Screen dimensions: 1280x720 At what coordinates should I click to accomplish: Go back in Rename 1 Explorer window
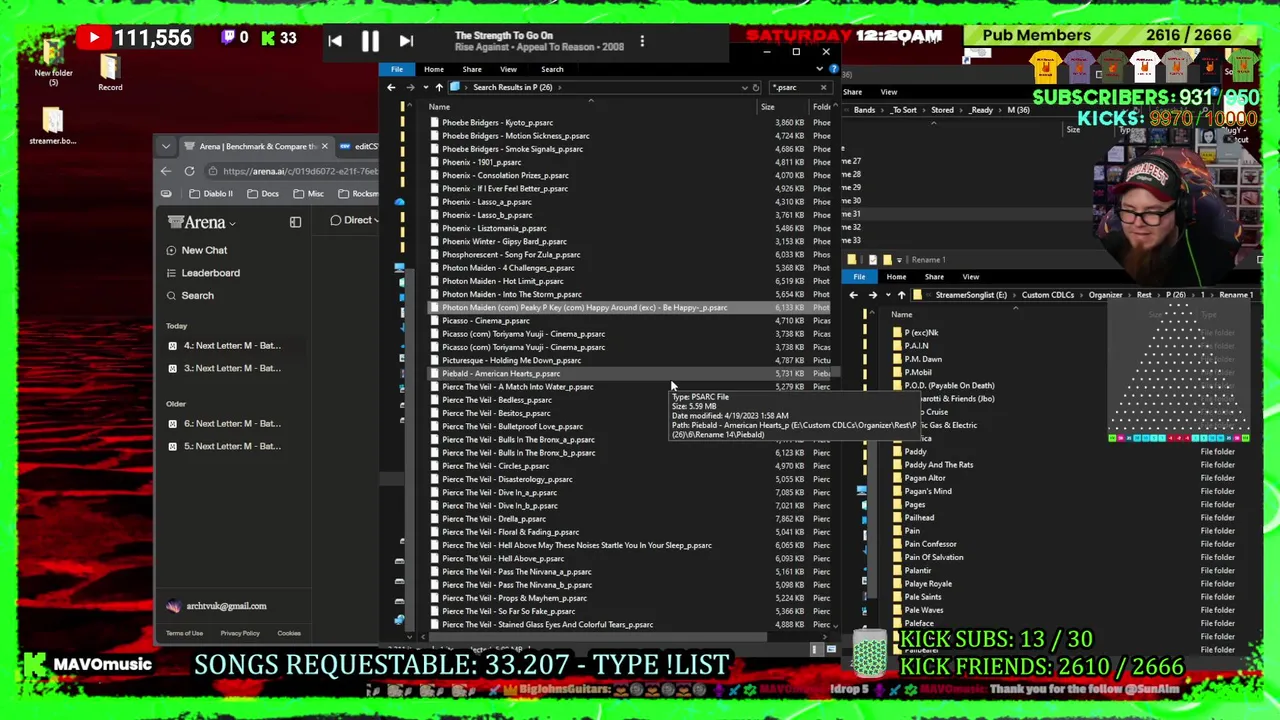coord(853,295)
